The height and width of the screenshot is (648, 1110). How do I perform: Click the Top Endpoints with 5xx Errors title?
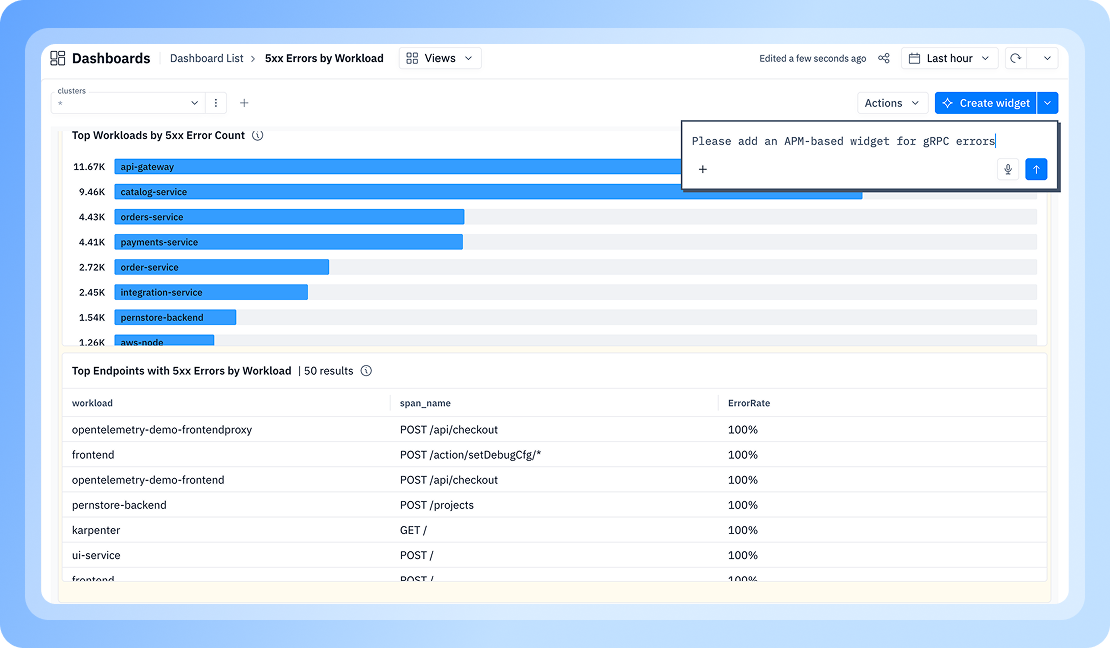(x=181, y=370)
